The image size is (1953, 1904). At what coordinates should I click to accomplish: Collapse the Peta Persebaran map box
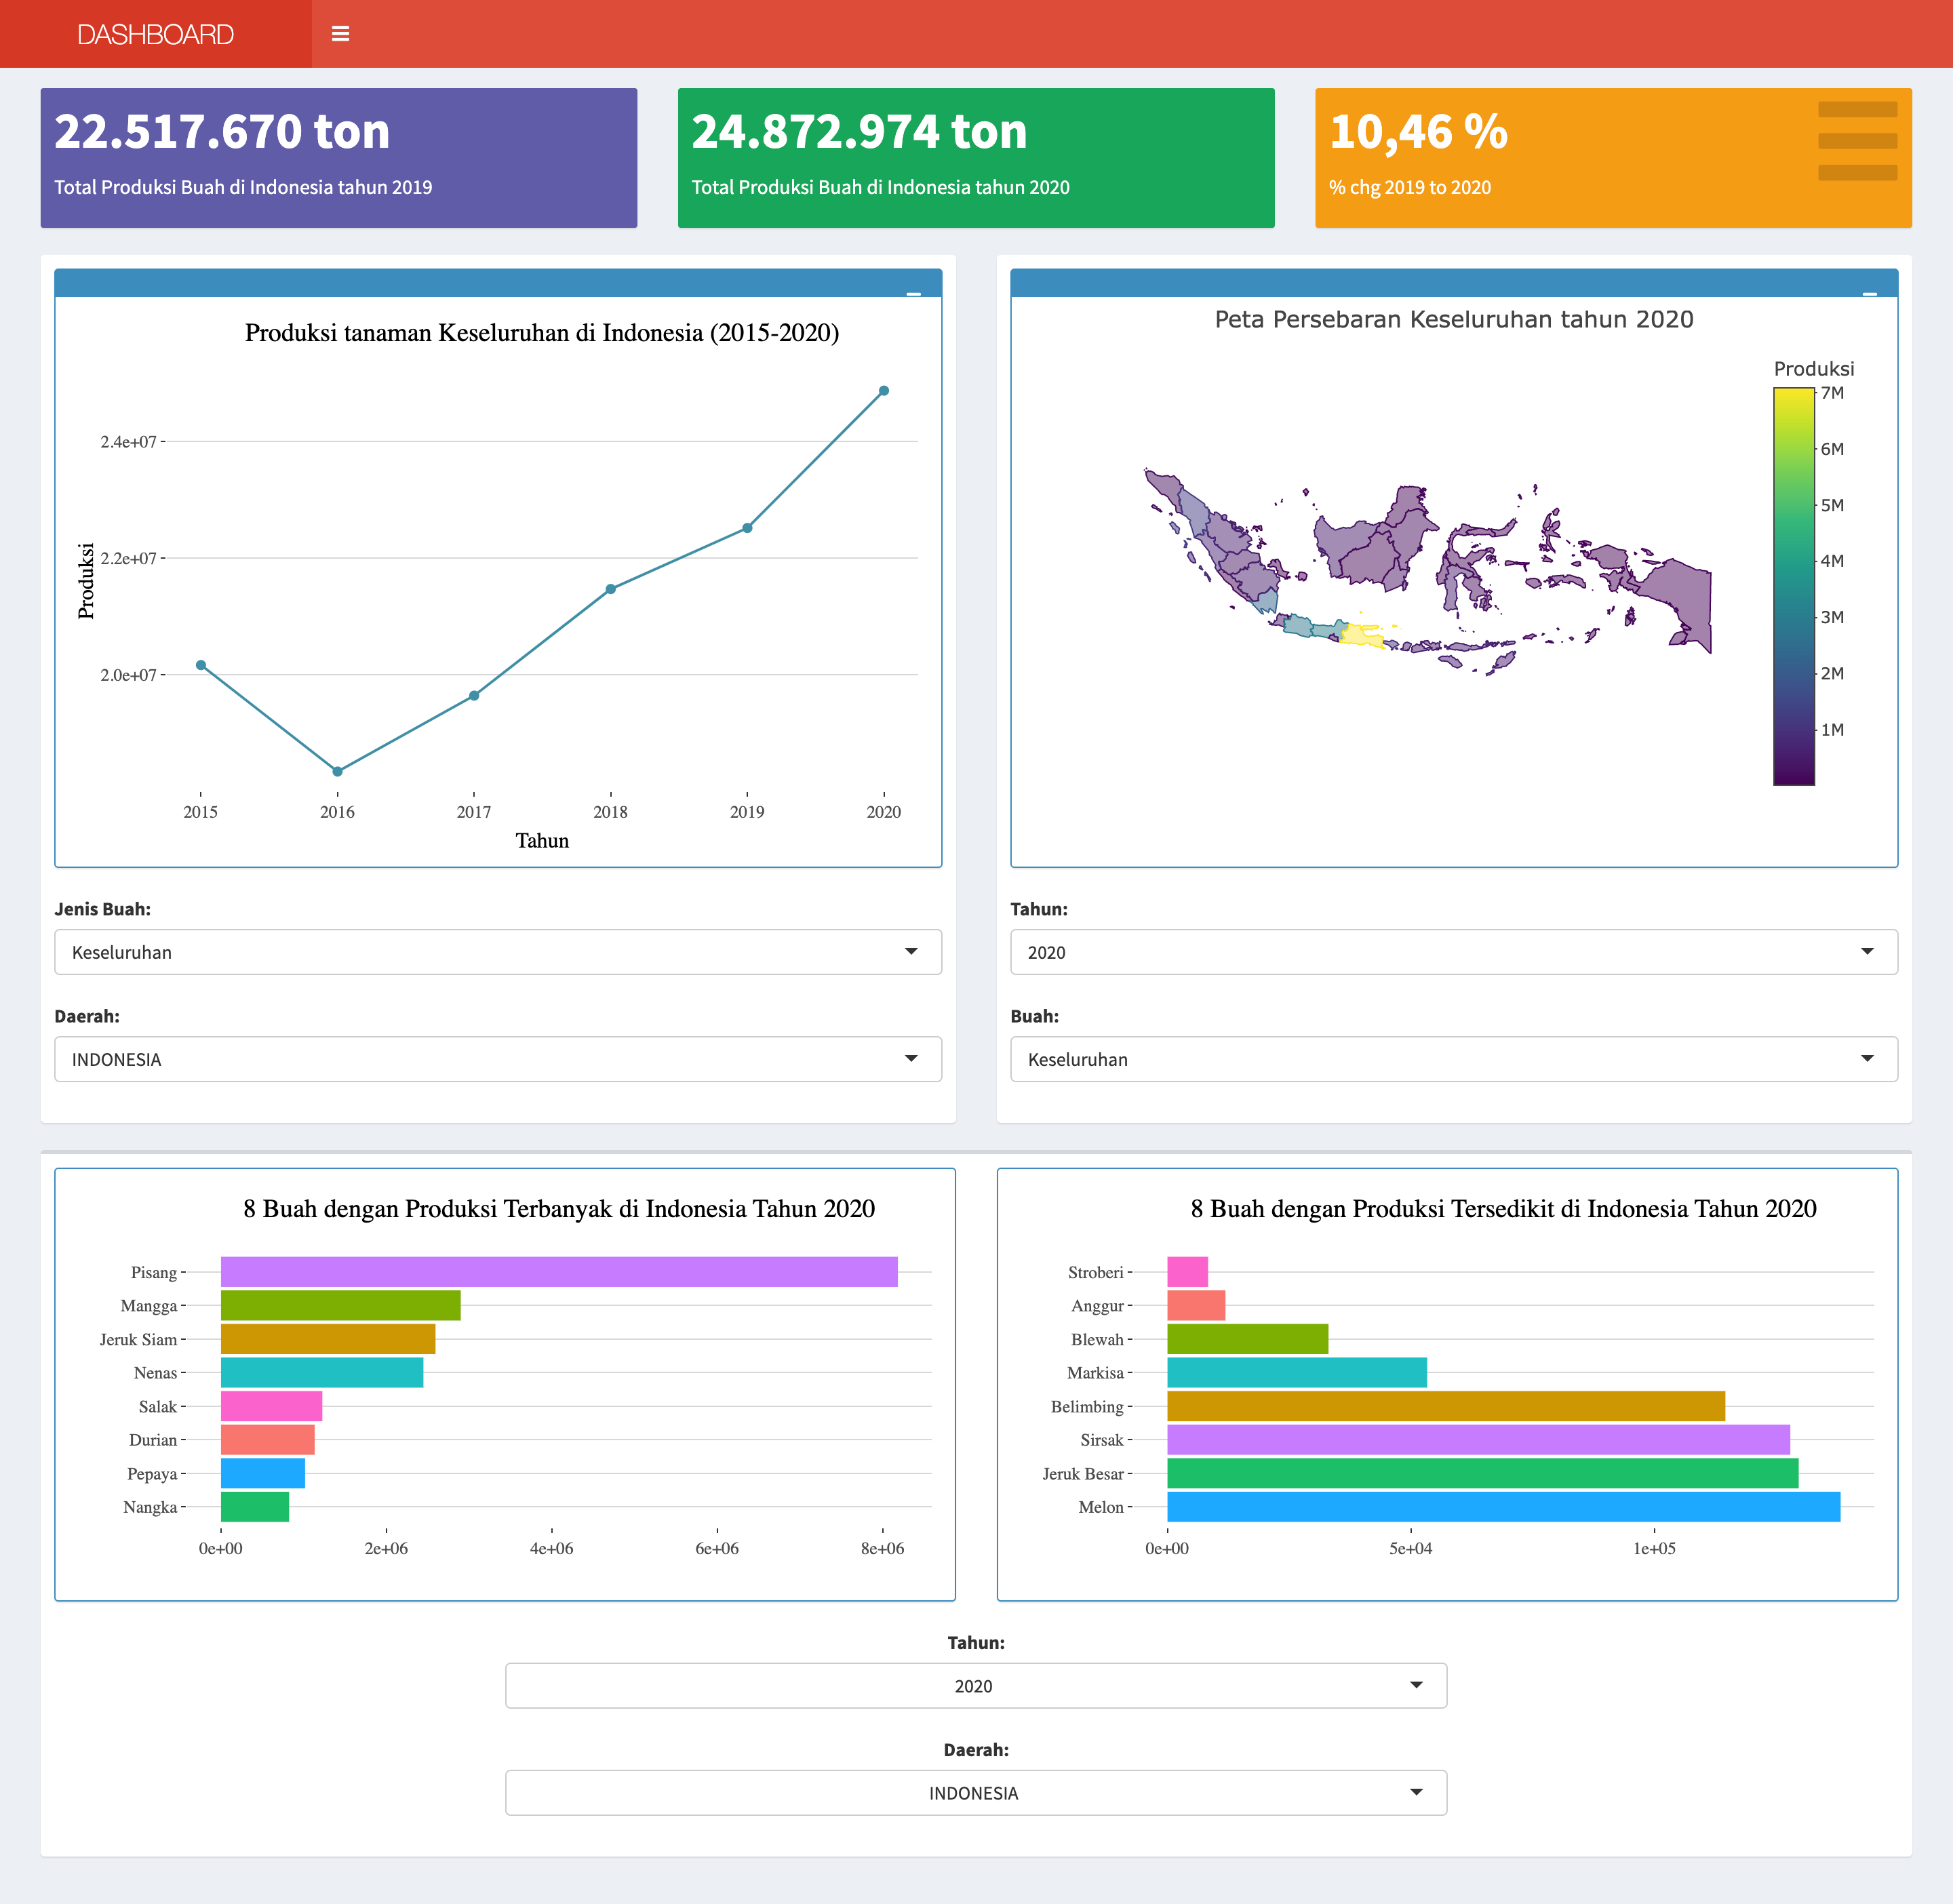coord(1869,293)
